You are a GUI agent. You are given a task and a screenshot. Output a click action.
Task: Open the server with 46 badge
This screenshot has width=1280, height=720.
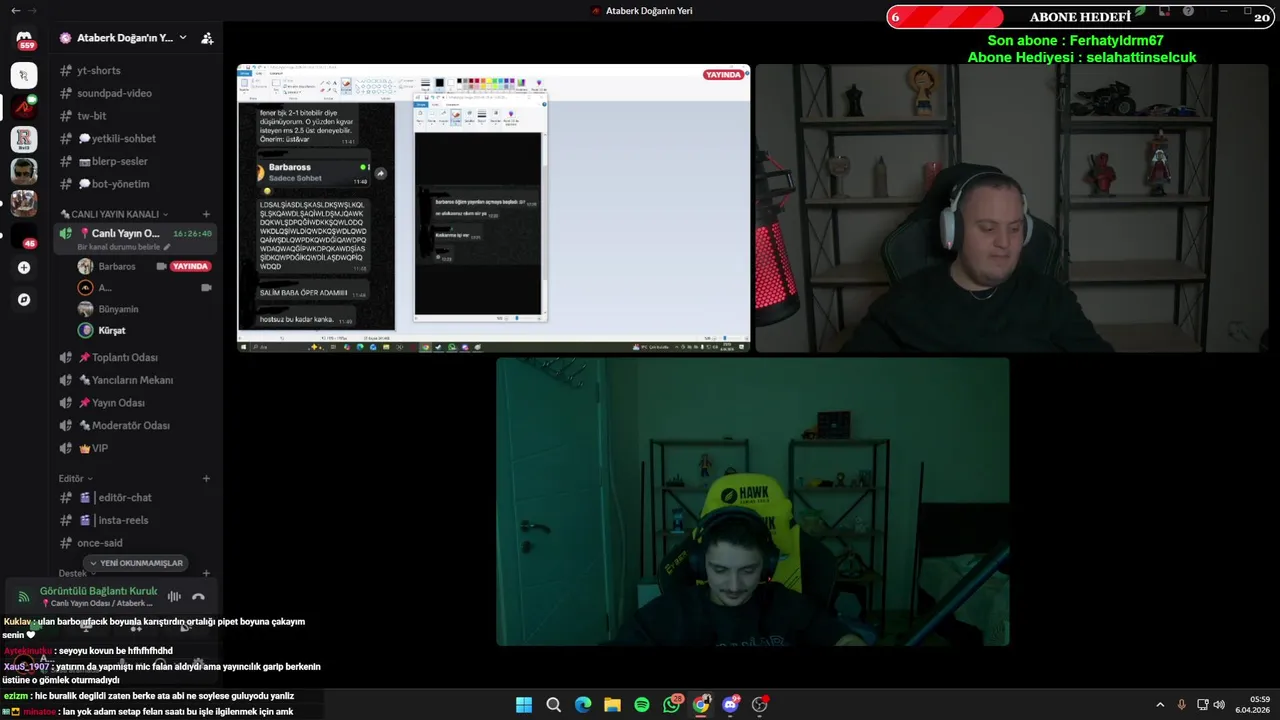point(24,236)
